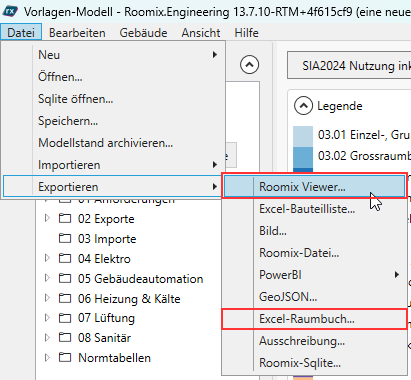The width and height of the screenshot is (411, 380).
Task: Choose Excel-Raumbuch... export option
Action: coord(315,319)
